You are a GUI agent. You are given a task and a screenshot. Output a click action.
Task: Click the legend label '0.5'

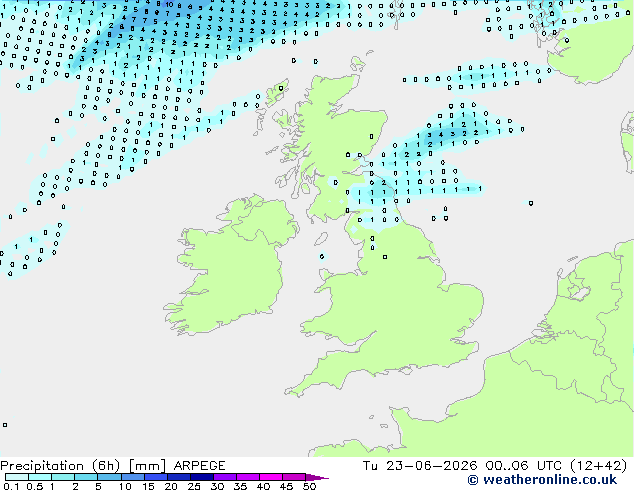(x=35, y=486)
